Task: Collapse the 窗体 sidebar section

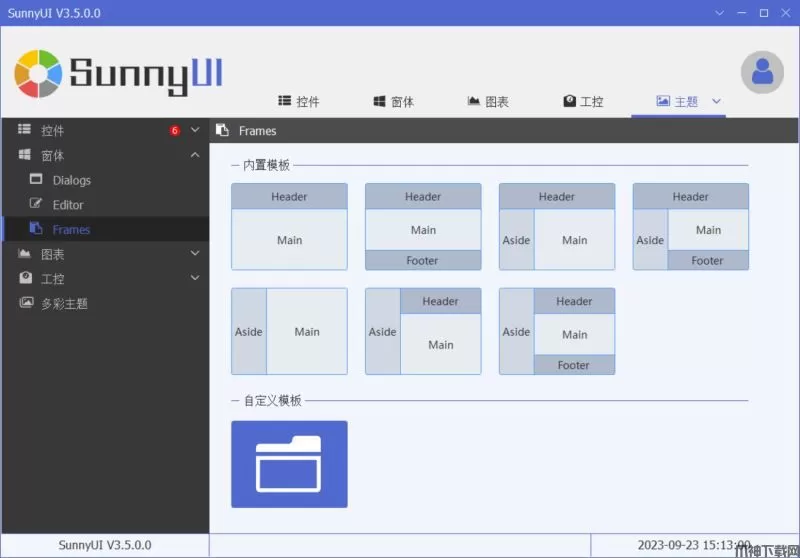Action: click(x=195, y=155)
